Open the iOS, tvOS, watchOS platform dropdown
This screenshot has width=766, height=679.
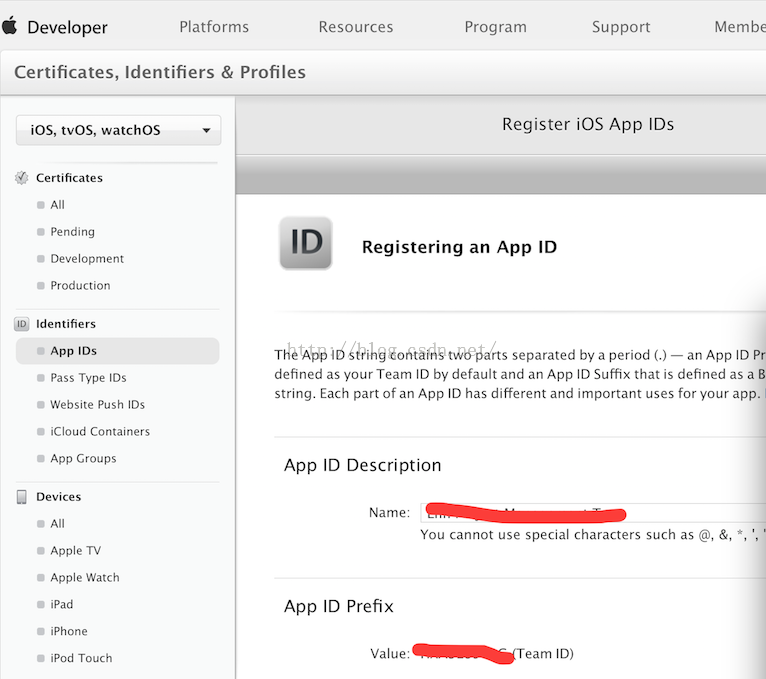(x=118, y=130)
